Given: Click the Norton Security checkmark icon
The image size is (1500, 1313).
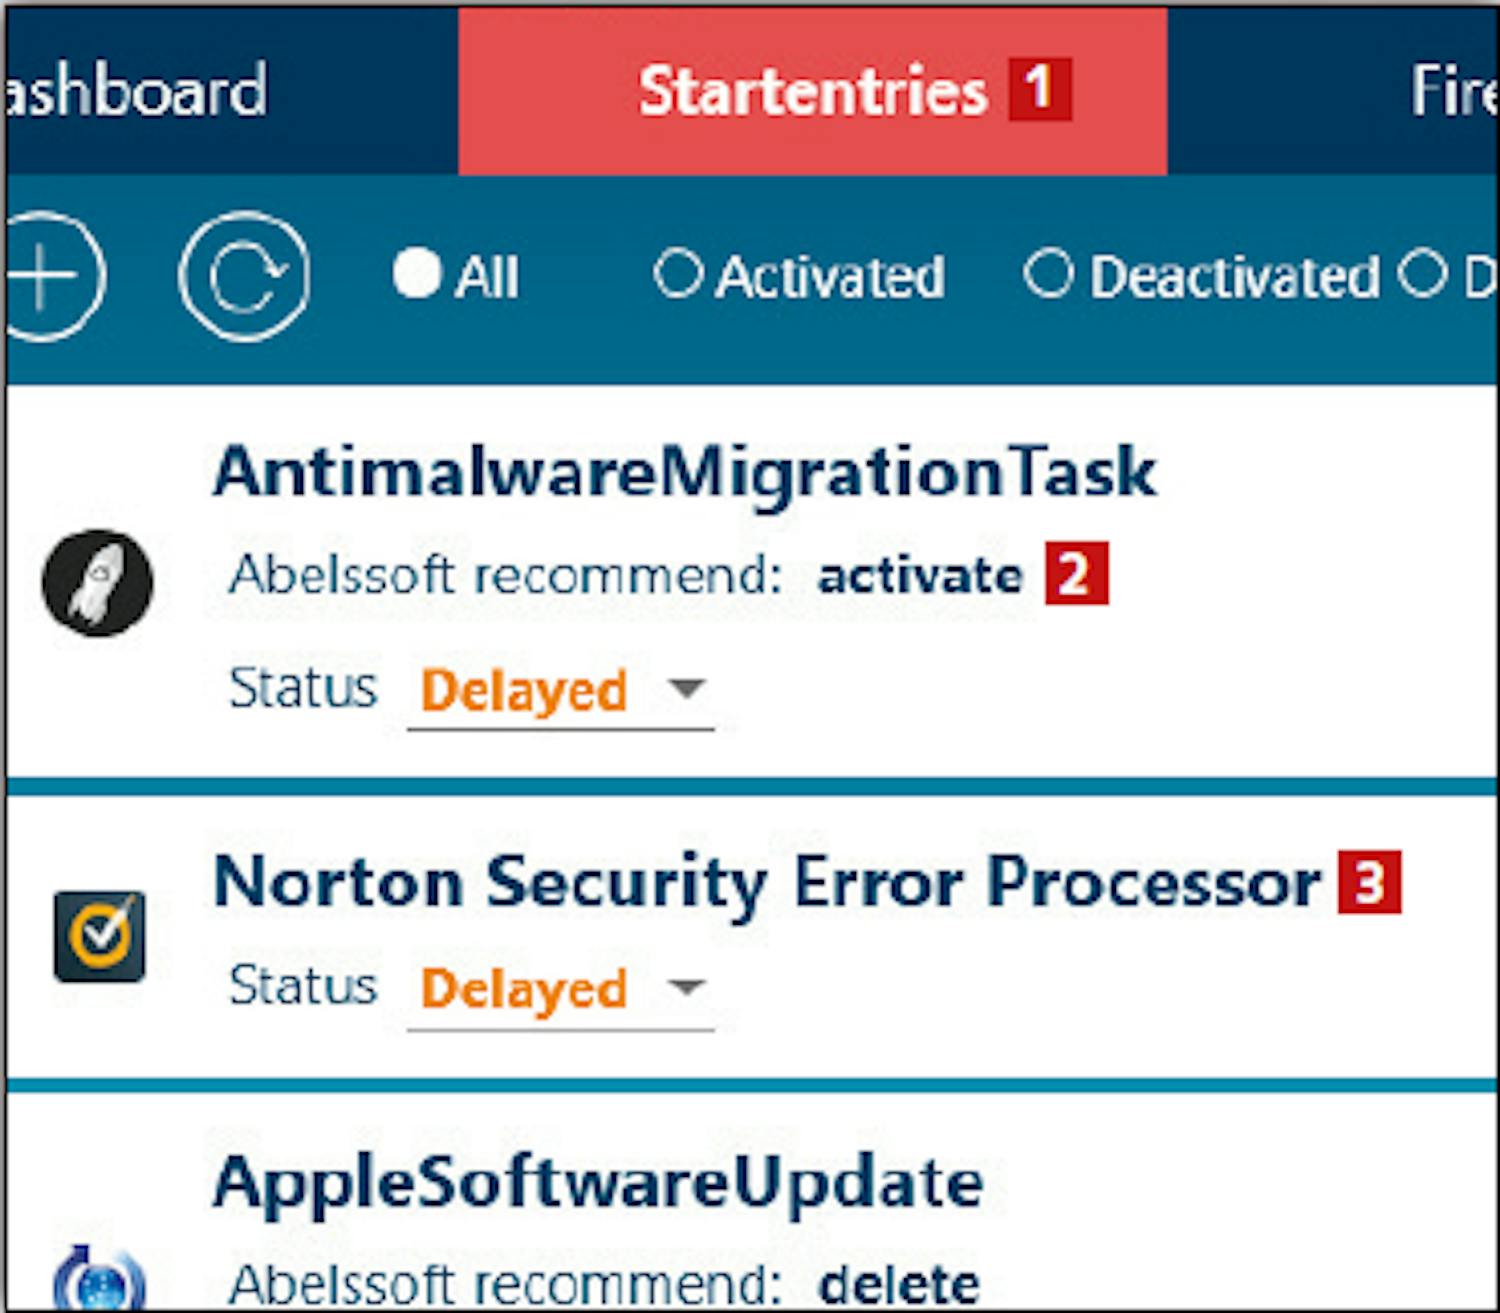Looking at the screenshot, I should pyautogui.click(x=99, y=936).
